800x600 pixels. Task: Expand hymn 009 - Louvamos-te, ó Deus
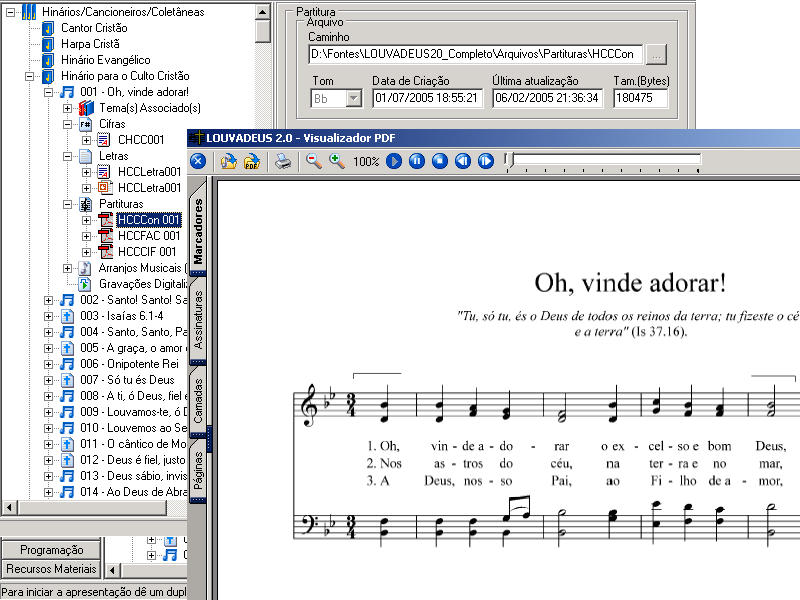48,412
